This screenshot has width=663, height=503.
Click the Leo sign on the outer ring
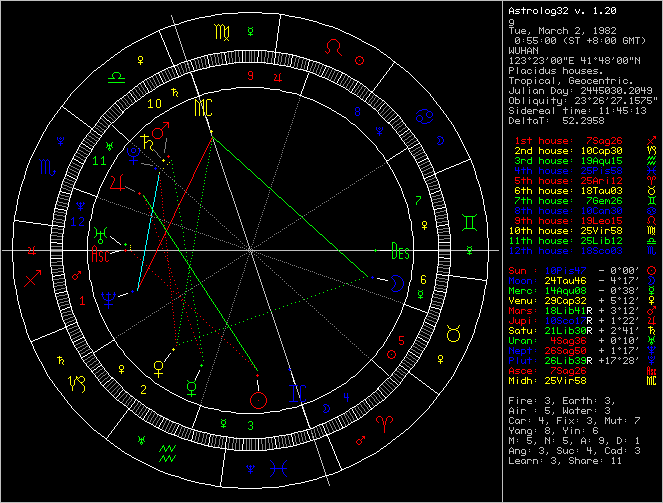coord(341,46)
